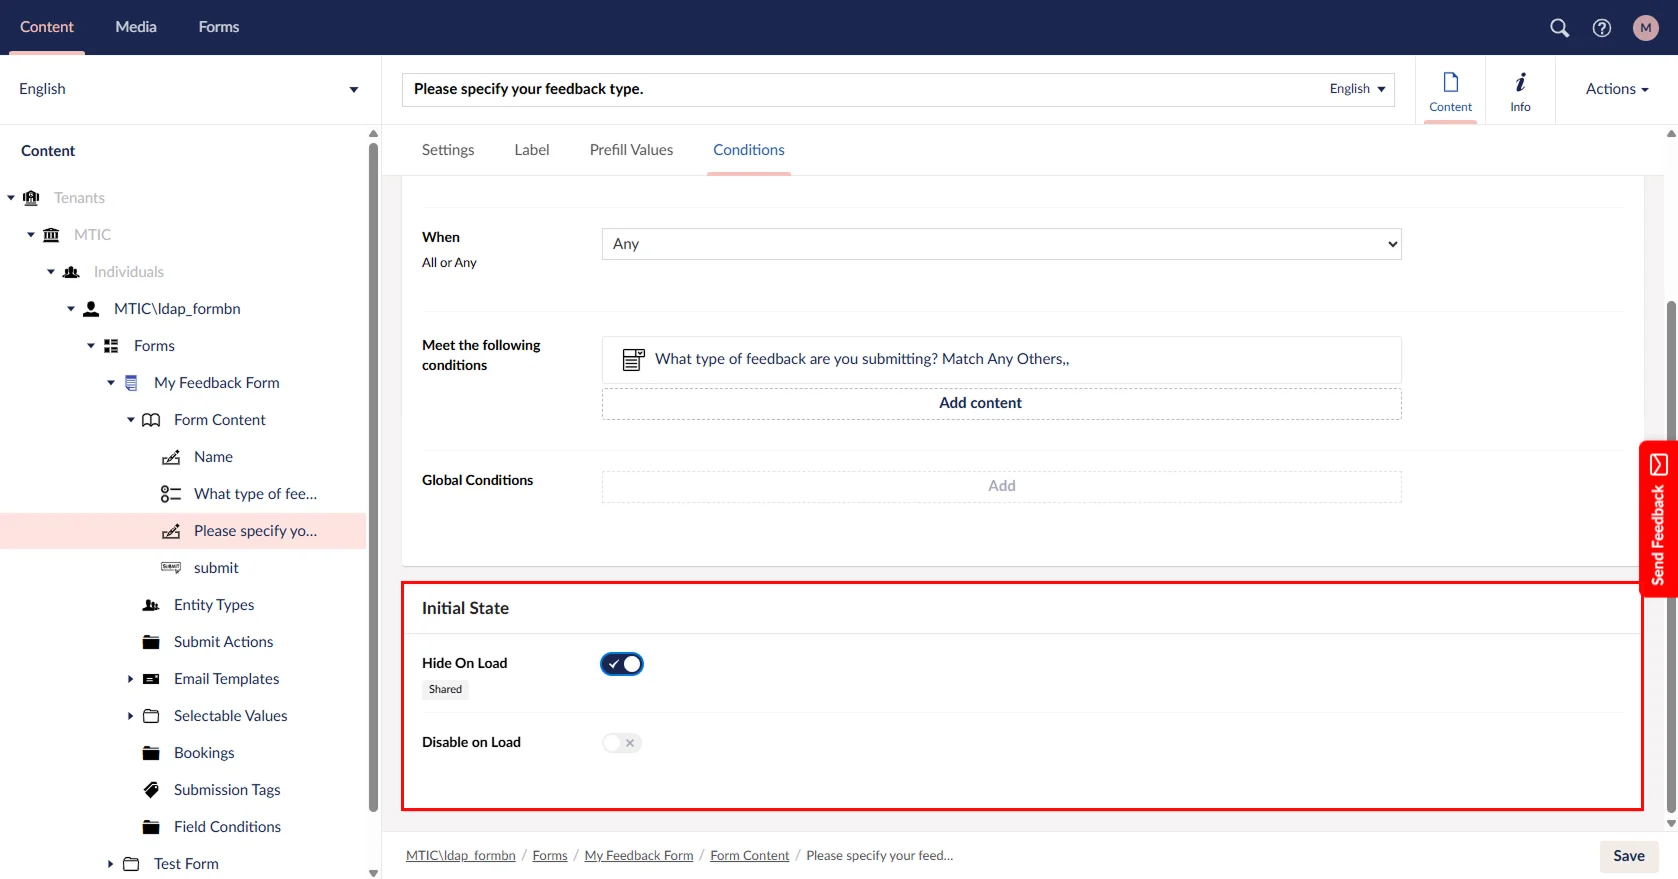Go to the Media section
The width and height of the screenshot is (1678, 879).
pyautogui.click(x=136, y=27)
